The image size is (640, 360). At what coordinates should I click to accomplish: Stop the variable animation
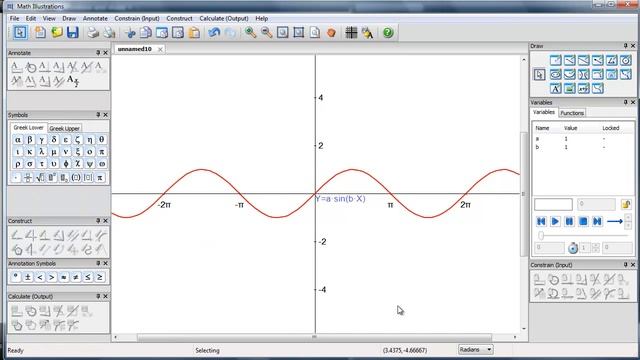pos(583,221)
